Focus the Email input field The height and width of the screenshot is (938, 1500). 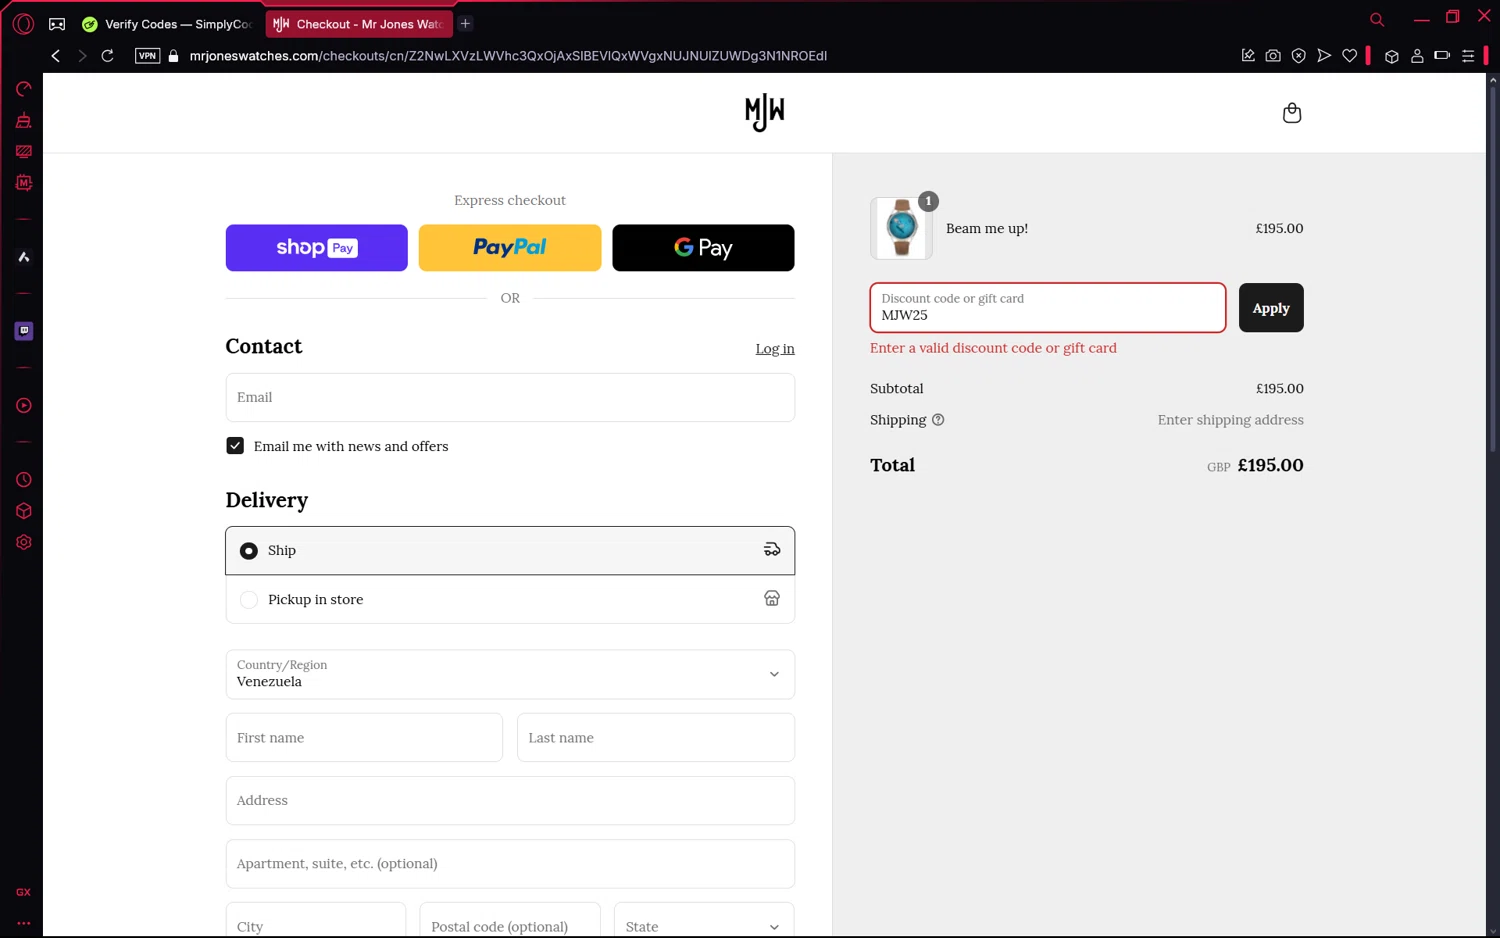point(510,398)
